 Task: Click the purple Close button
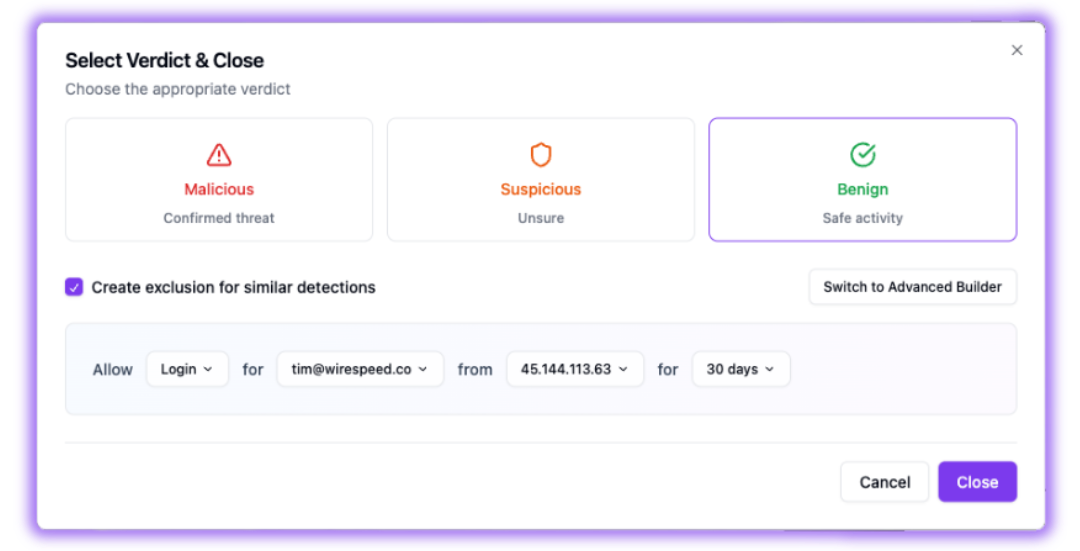click(977, 482)
